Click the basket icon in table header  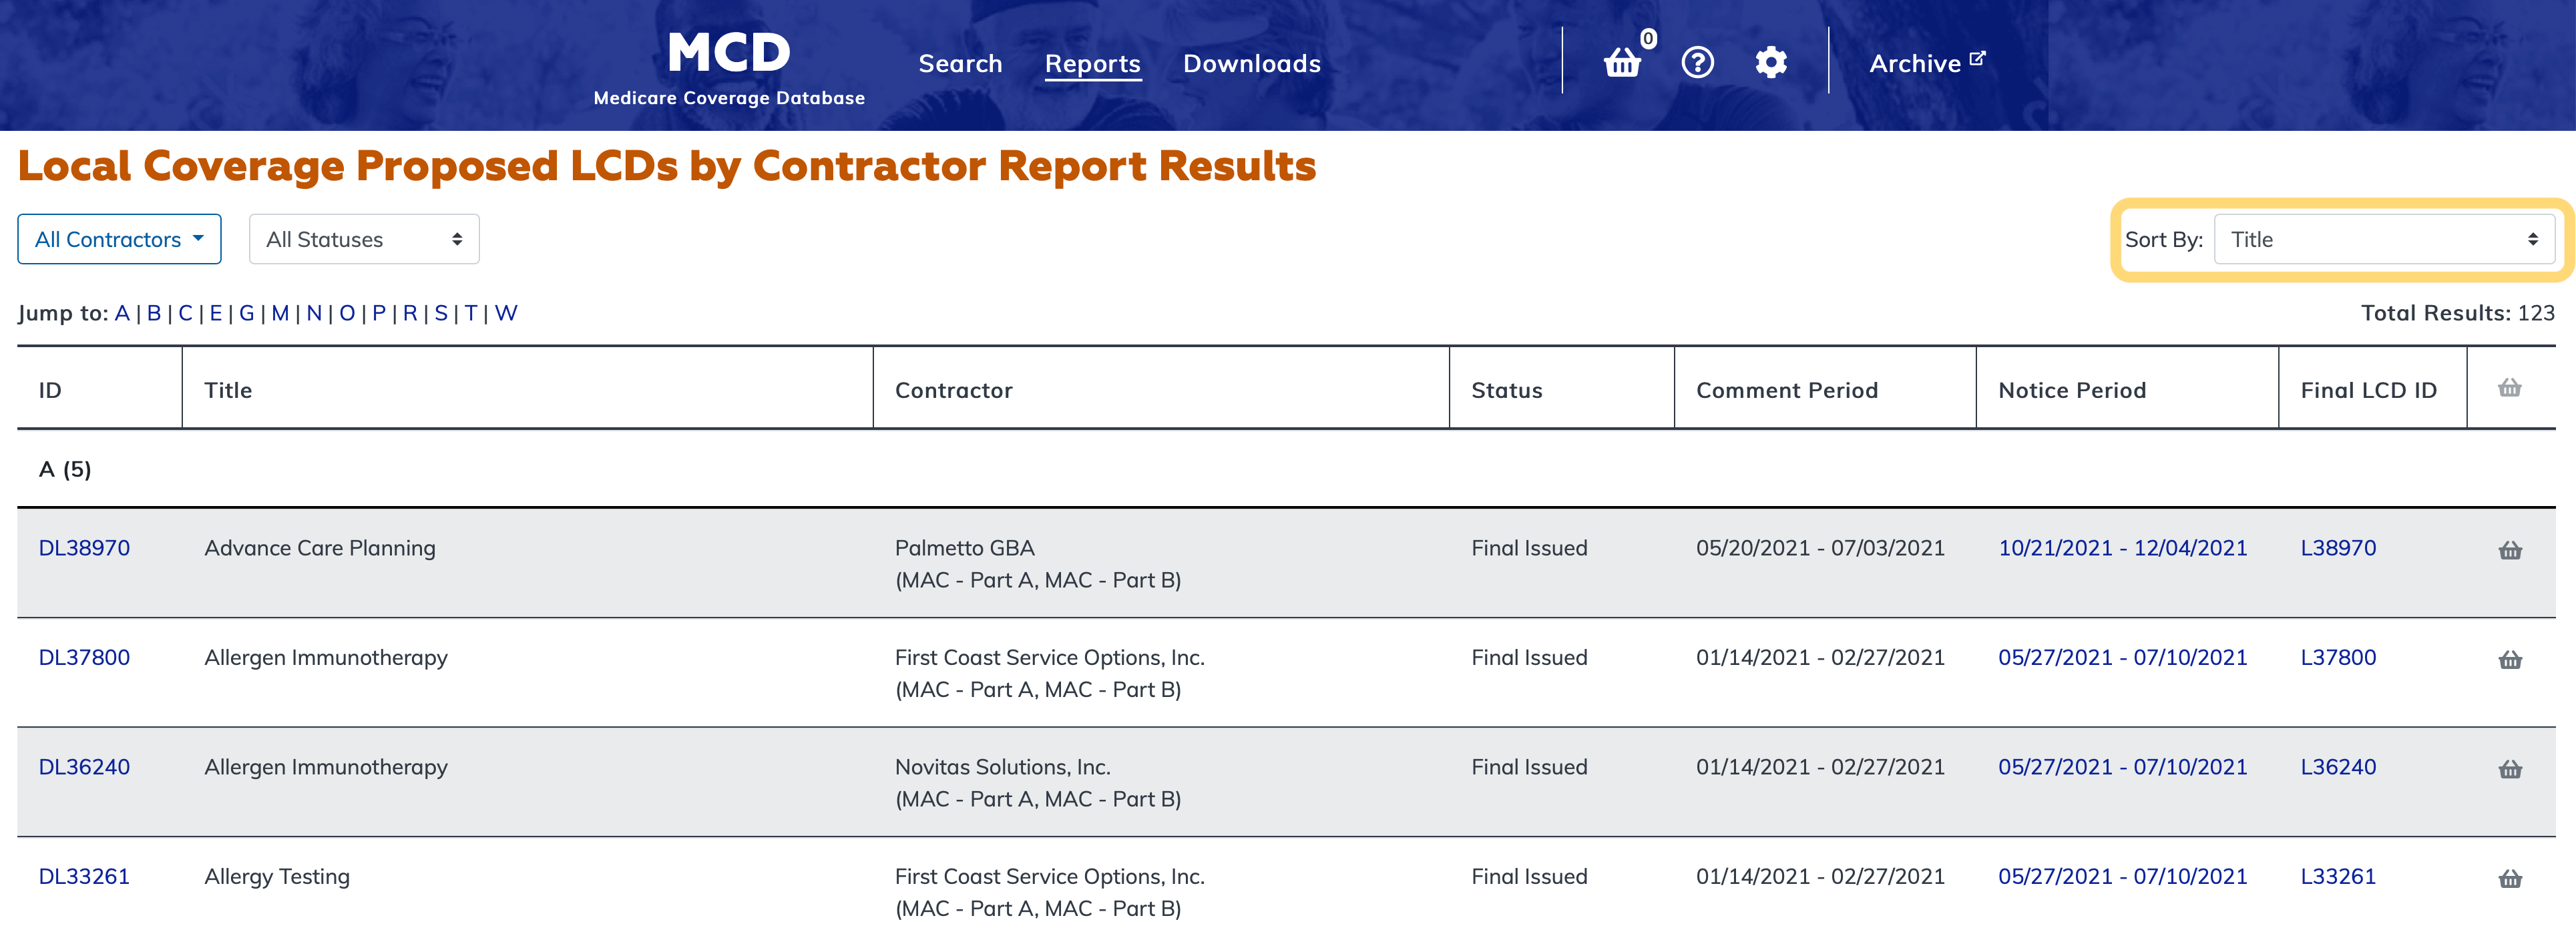tap(2509, 388)
